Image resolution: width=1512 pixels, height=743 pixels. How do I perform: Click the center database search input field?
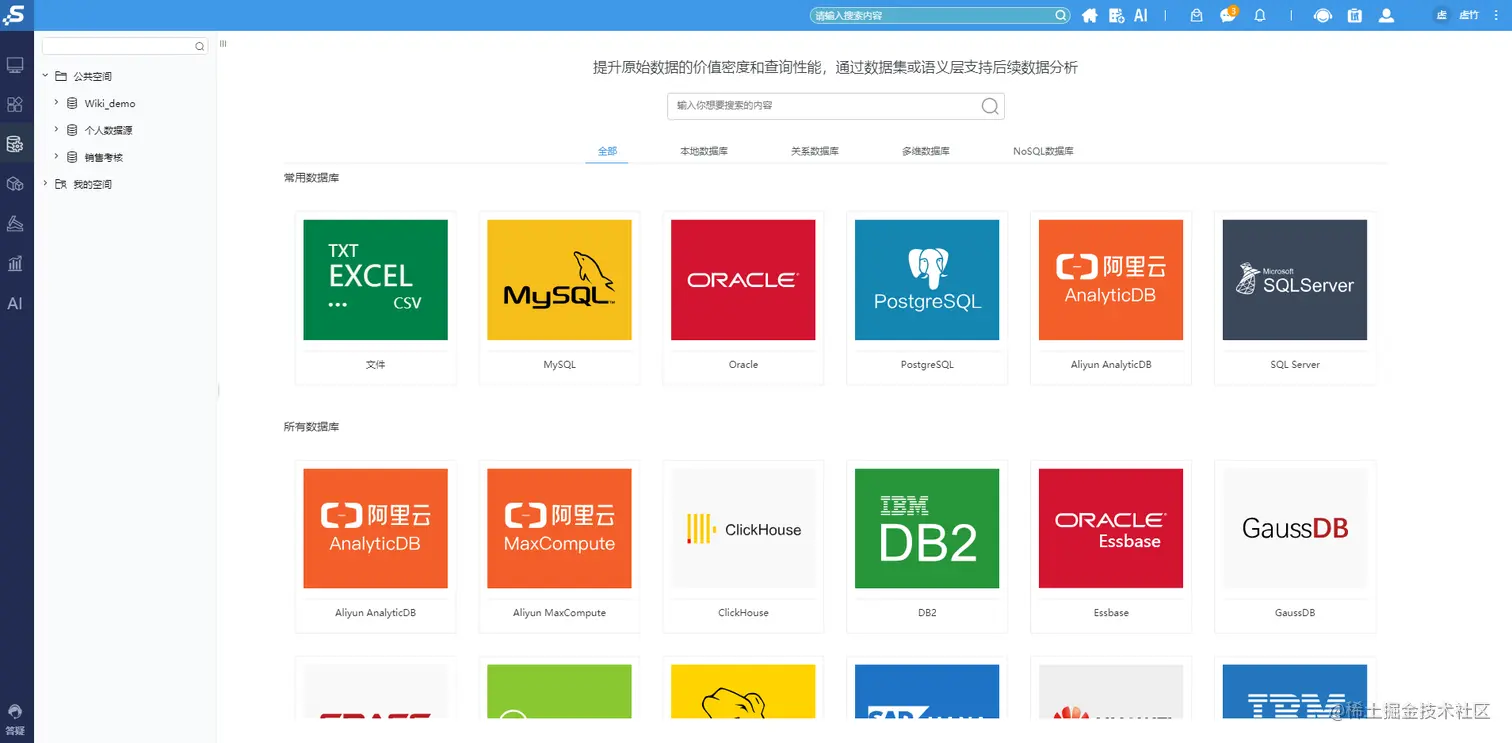pyautogui.click(x=836, y=106)
